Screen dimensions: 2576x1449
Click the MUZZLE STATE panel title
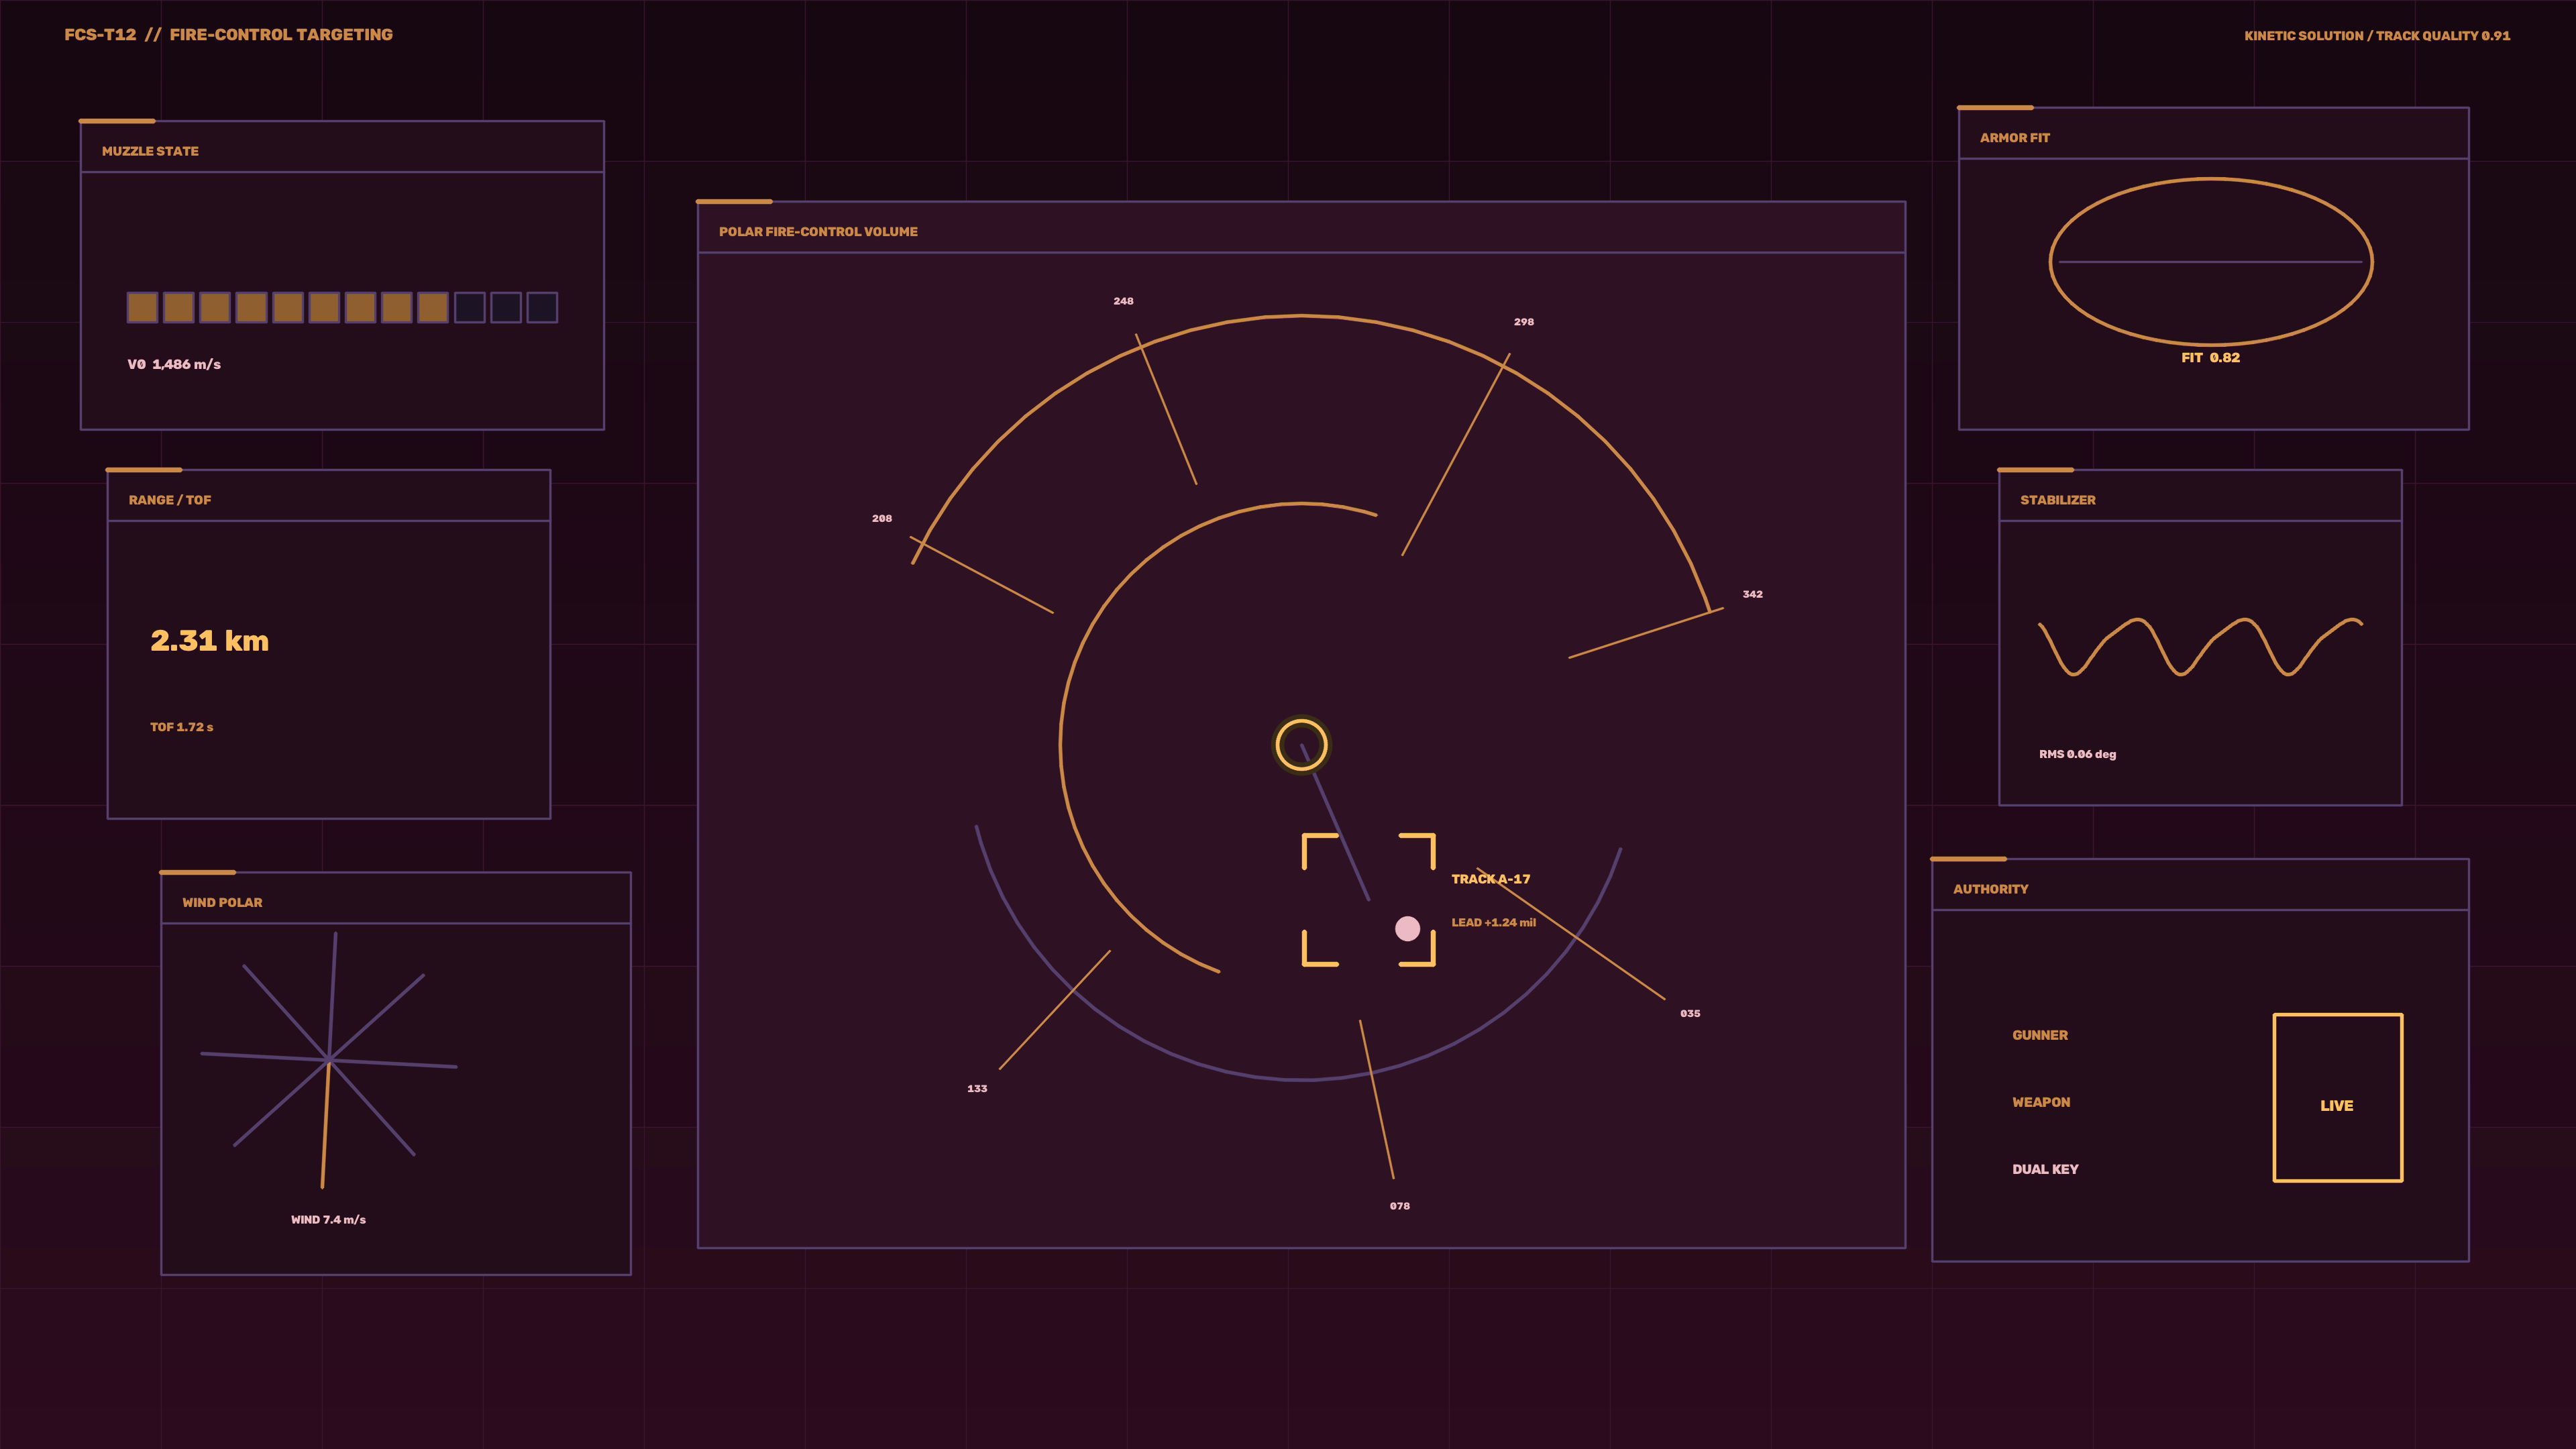pyautogui.click(x=150, y=151)
